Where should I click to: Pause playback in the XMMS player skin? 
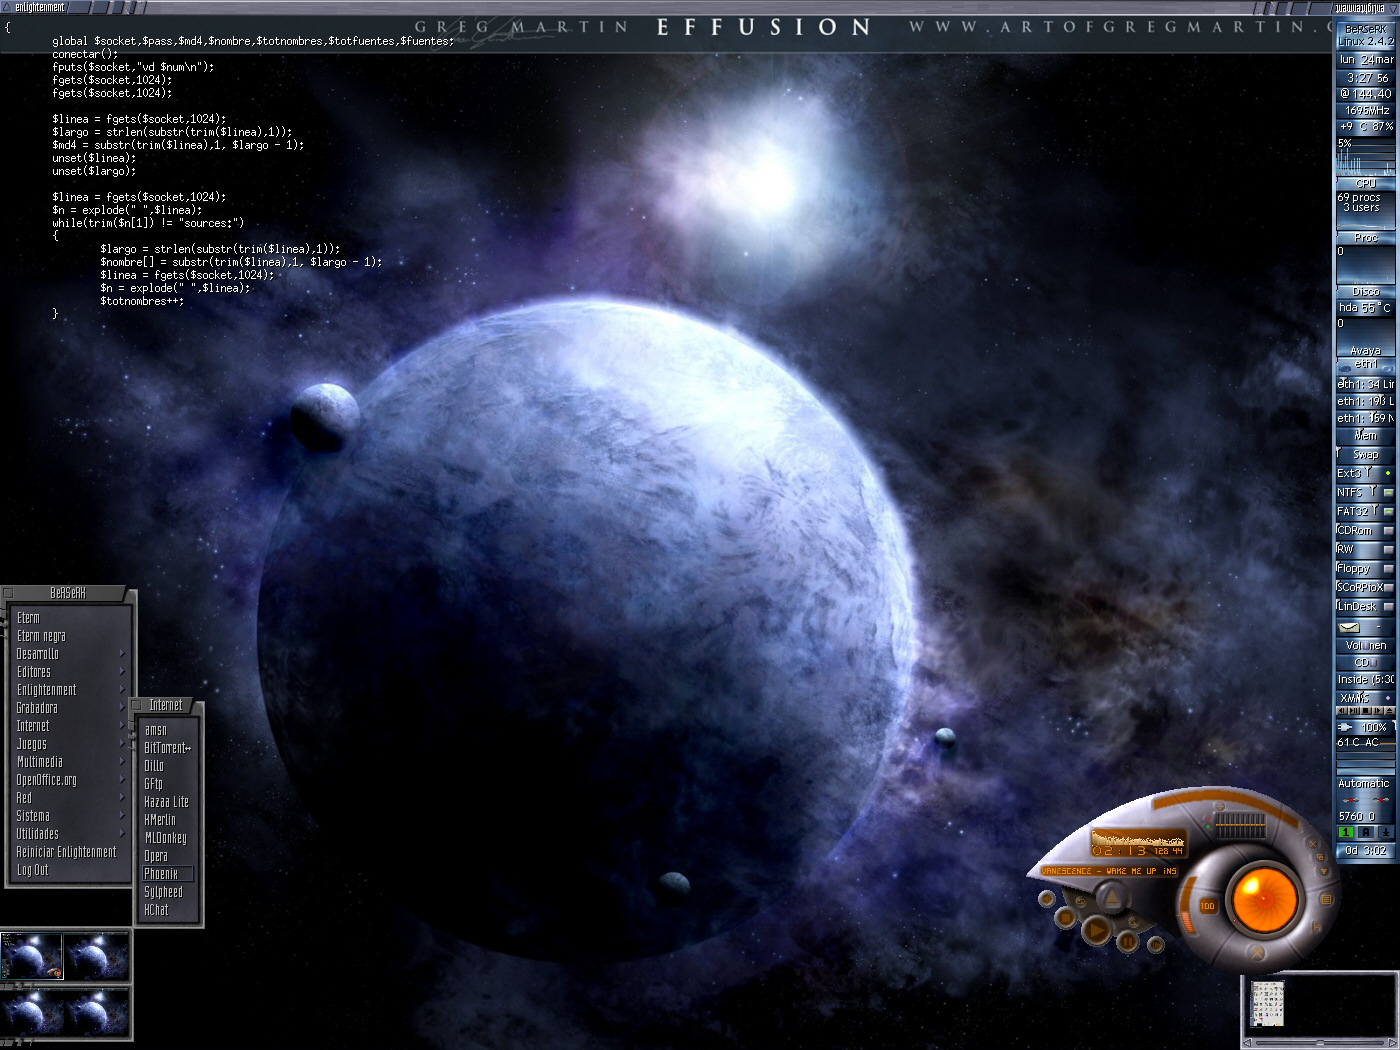pos(1128,941)
